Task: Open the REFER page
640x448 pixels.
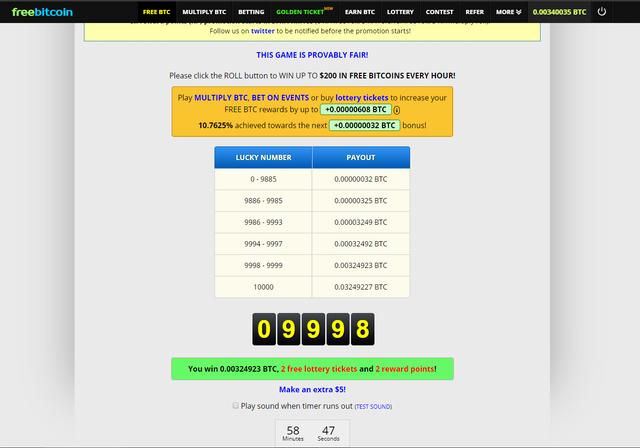Action: coord(474,12)
